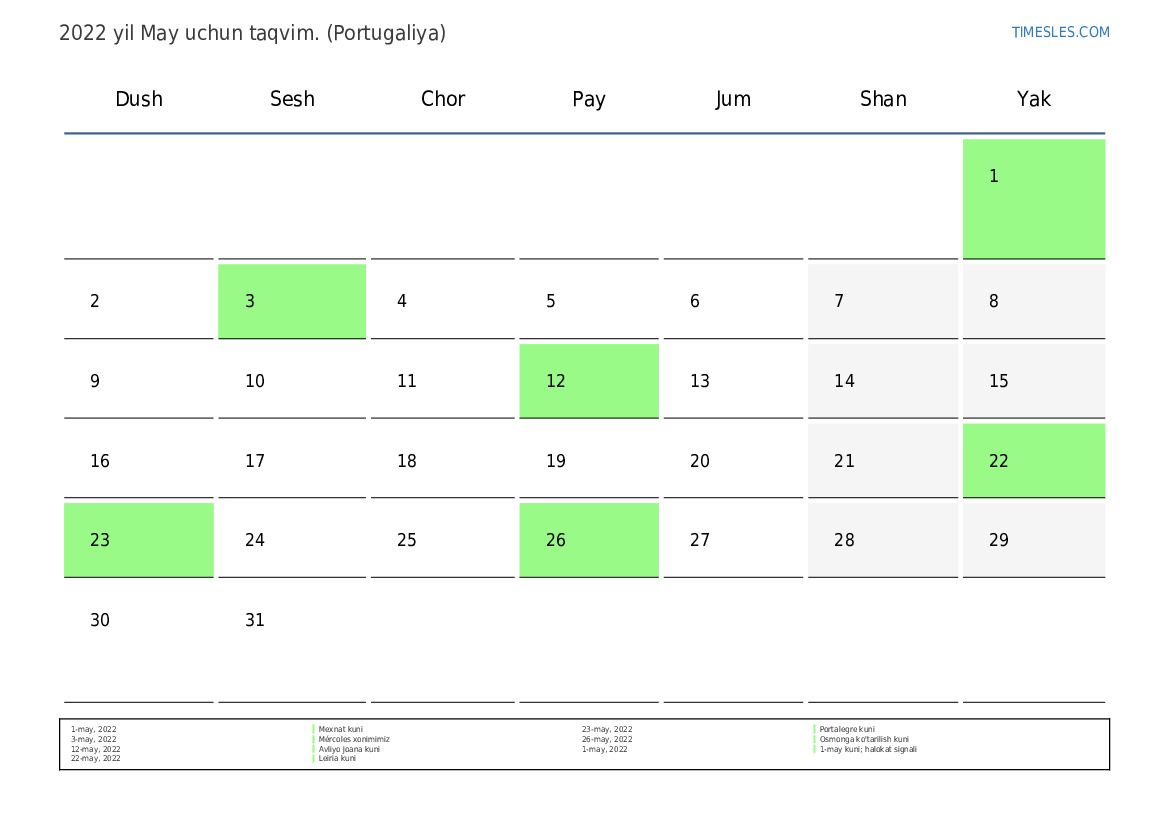The height and width of the screenshot is (827, 1169).
Task: Select date 24 in the calendar
Action: point(292,540)
